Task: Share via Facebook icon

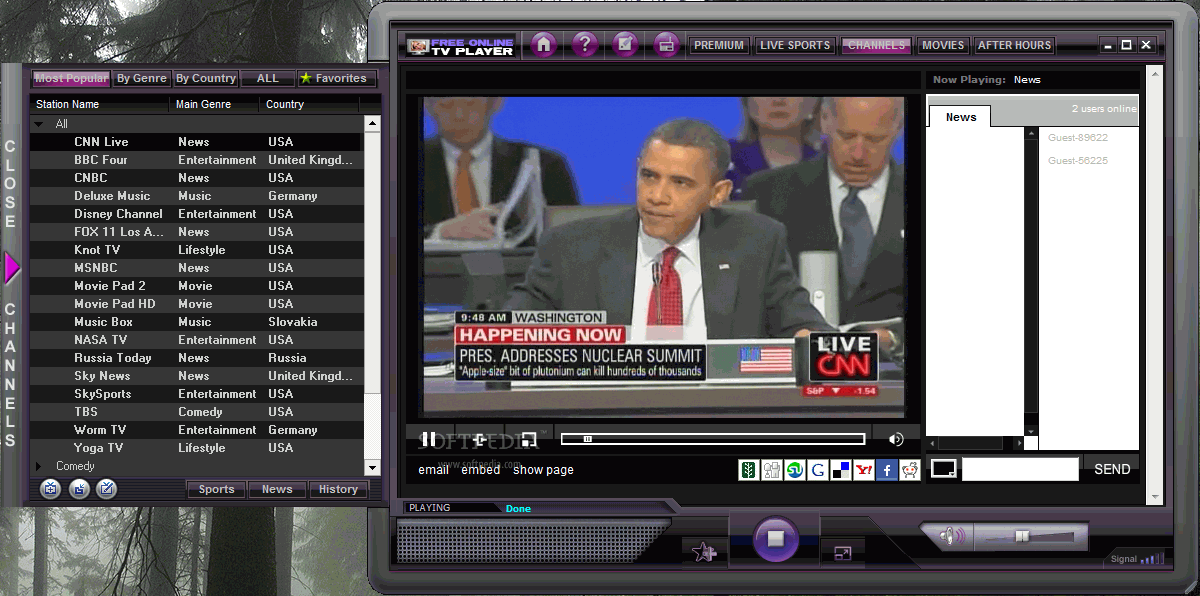Action: point(886,470)
